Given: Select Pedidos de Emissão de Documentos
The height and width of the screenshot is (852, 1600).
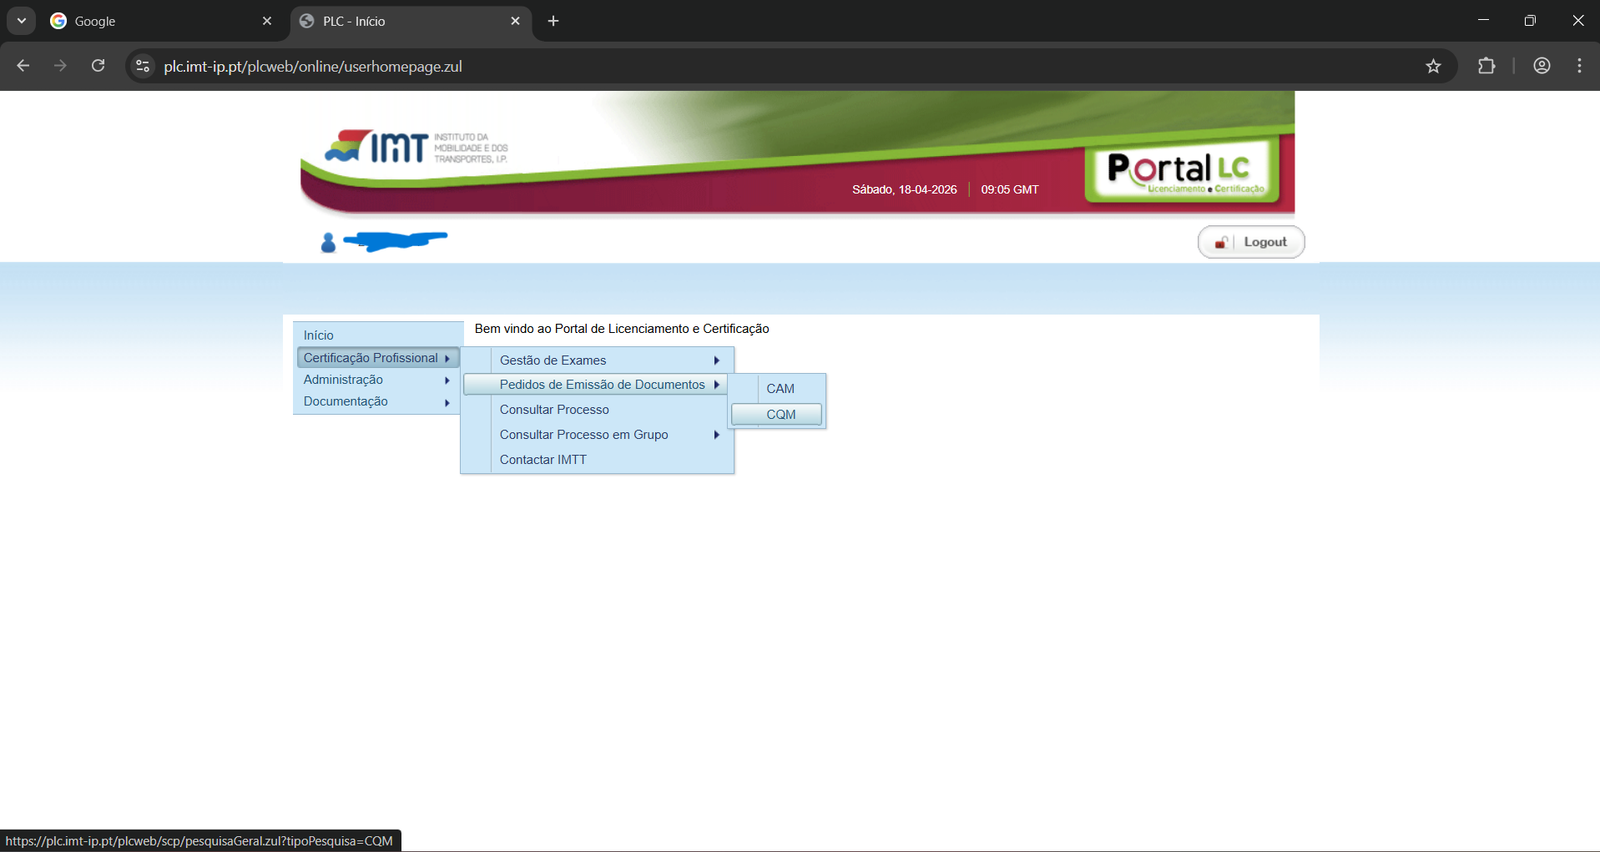Looking at the screenshot, I should (x=597, y=385).
